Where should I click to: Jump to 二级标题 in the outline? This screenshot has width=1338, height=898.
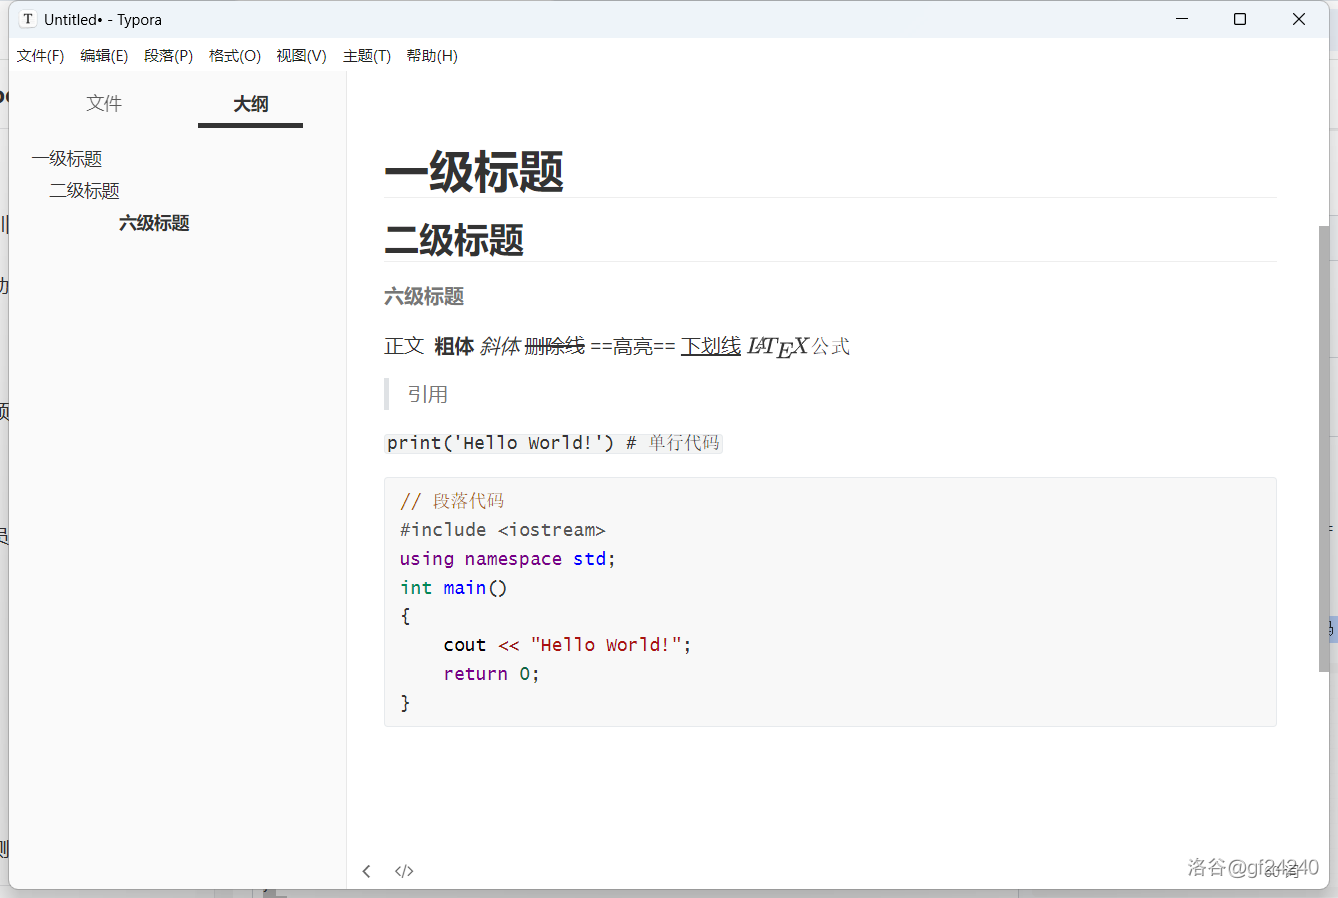point(85,191)
